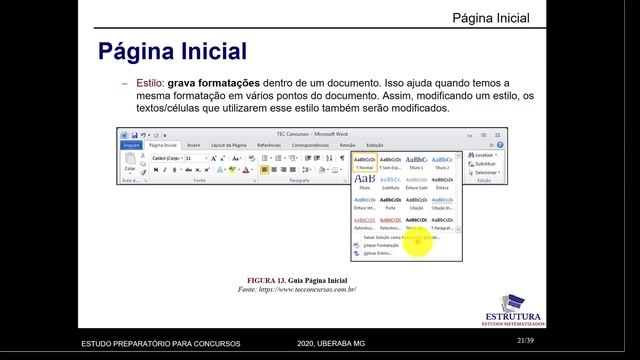Image resolution: width=640 pixels, height=360 pixels.
Task: Click the Text Effects icon
Action: pyautogui.click(x=220, y=170)
